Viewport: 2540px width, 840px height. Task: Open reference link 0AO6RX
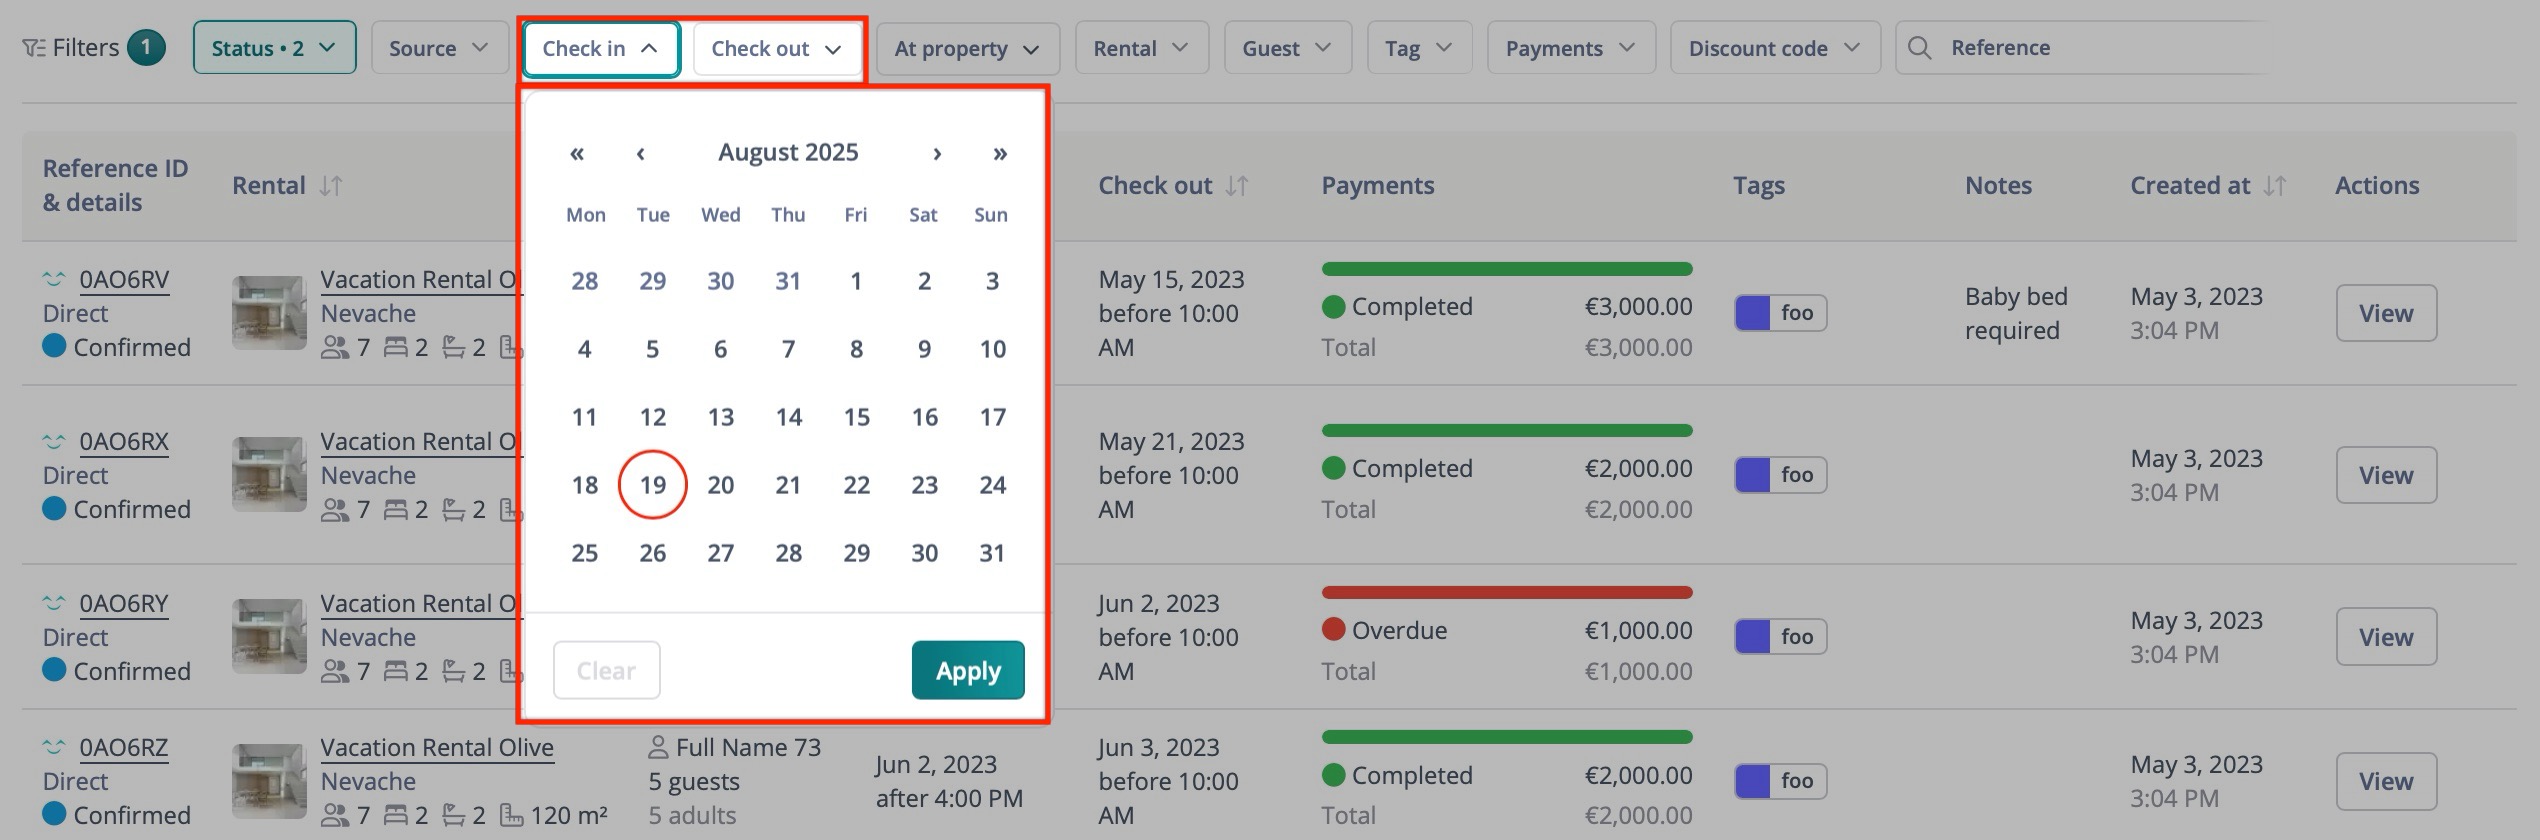click(x=124, y=441)
